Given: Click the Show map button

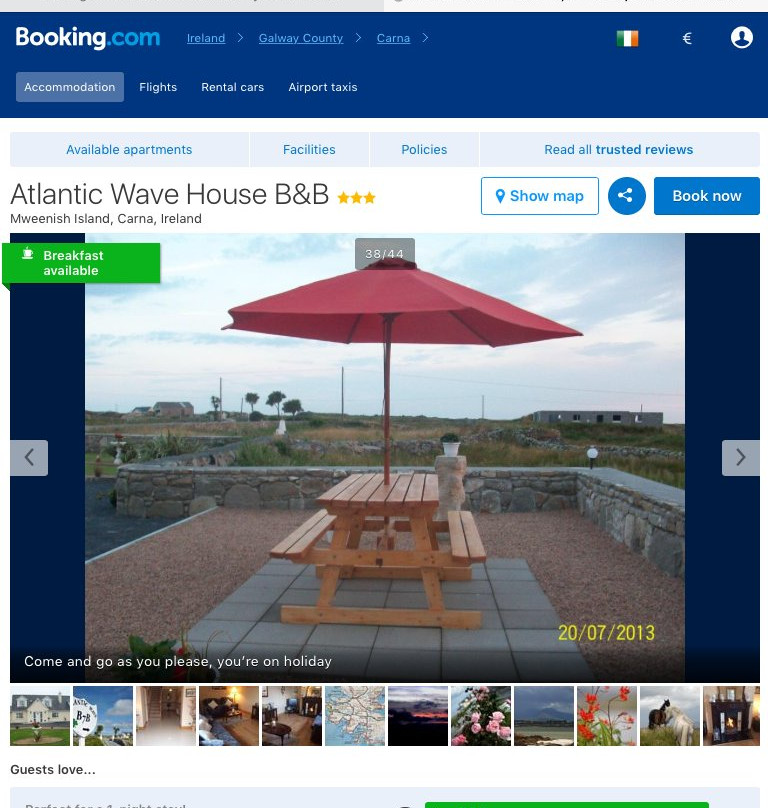Looking at the screenshot, I should pyautogui.click(x=540, y=196).
